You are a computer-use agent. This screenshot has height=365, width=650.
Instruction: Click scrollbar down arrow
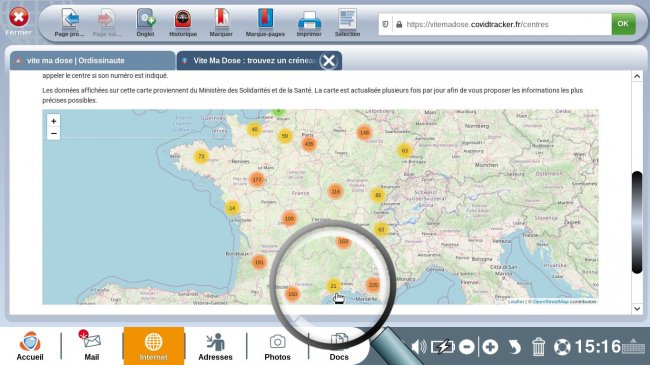(637, 309)
